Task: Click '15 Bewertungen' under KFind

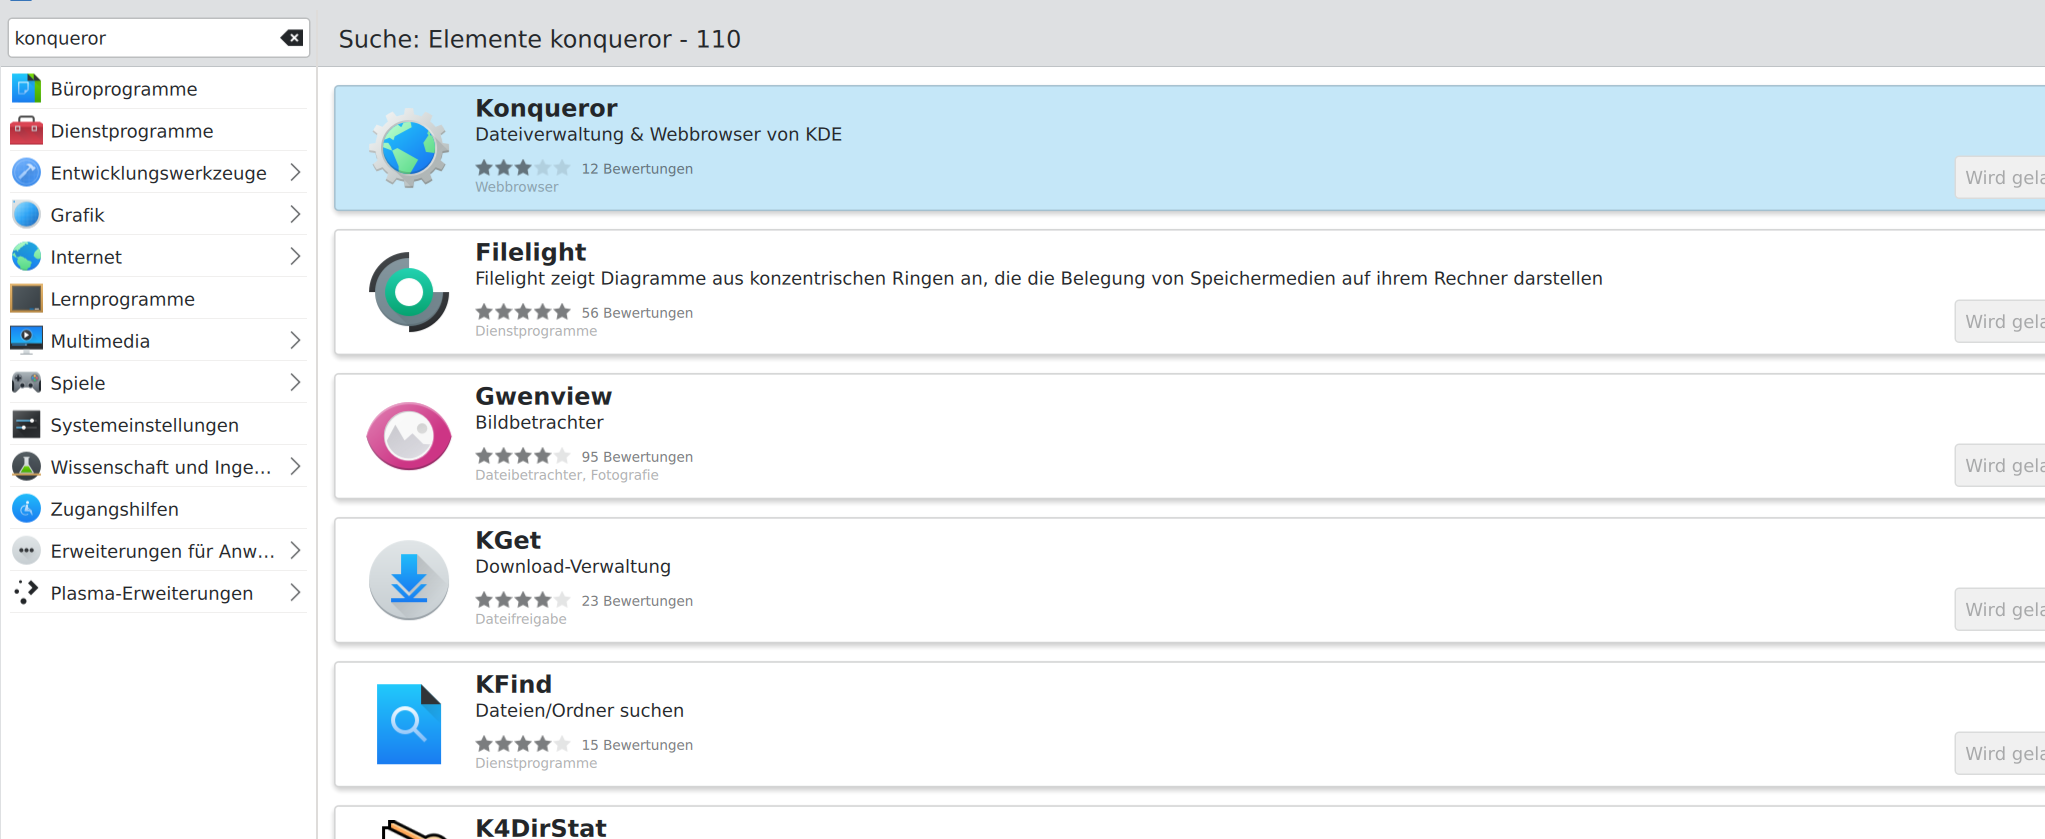Action: coord(637,745)
